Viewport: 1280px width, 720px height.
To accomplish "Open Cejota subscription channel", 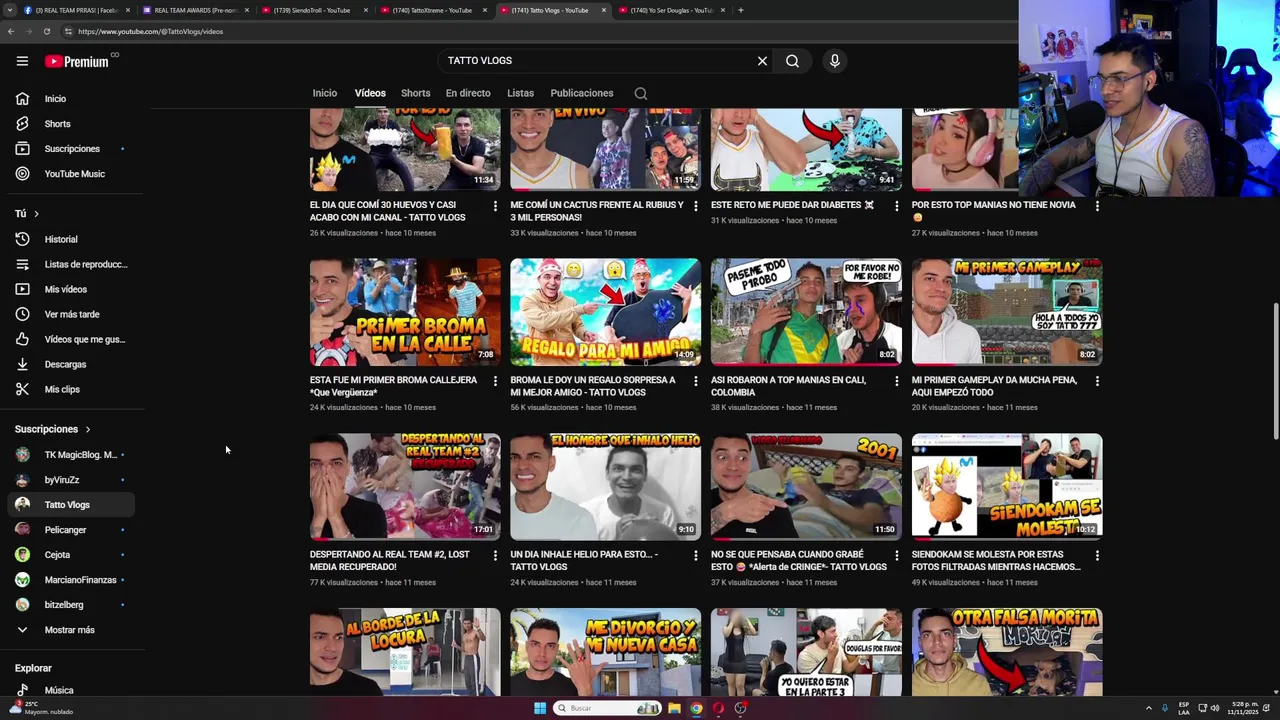I will pos(69,555).
